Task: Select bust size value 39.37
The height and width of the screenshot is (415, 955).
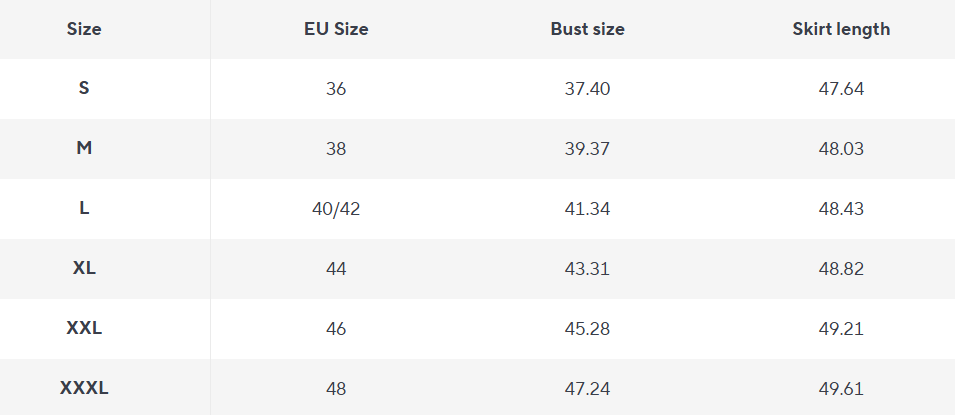Action: pyautogui.click(x=587, y=149)
